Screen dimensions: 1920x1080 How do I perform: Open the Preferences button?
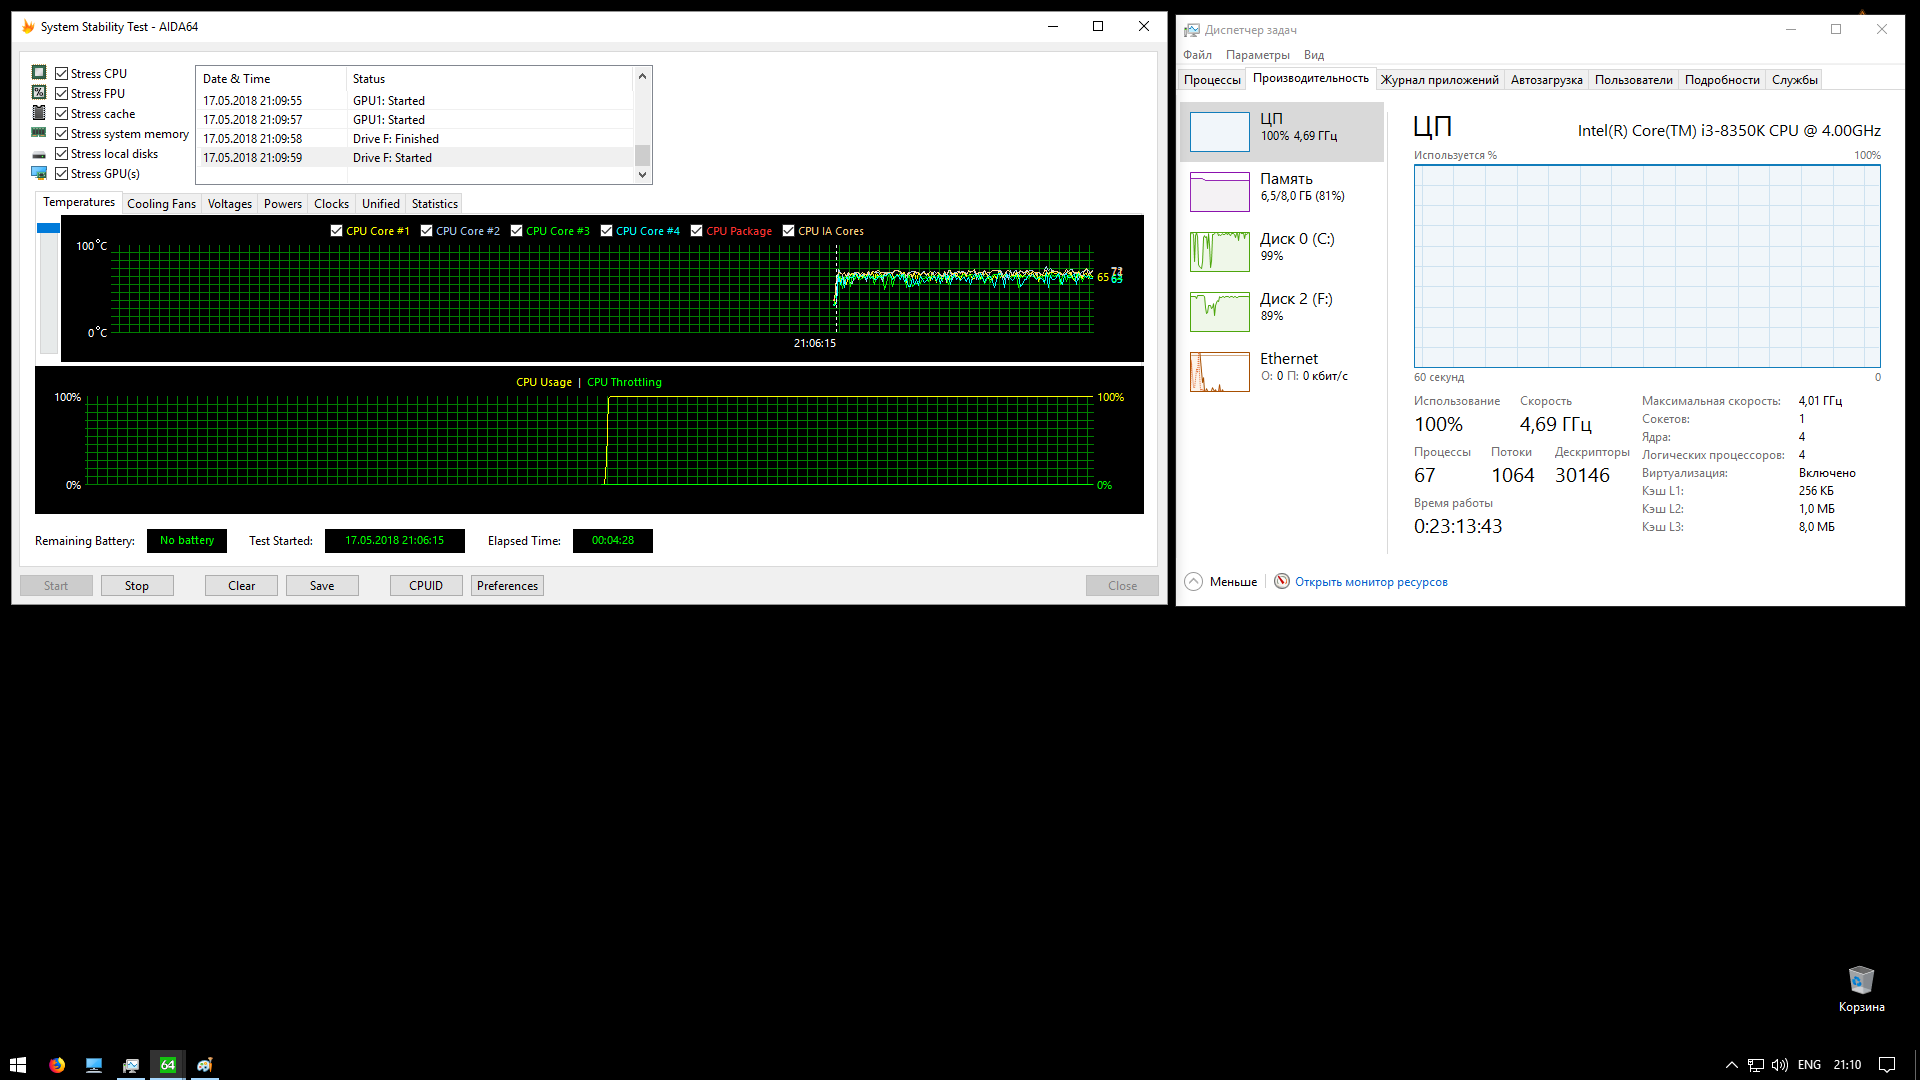tap(507, 586)
